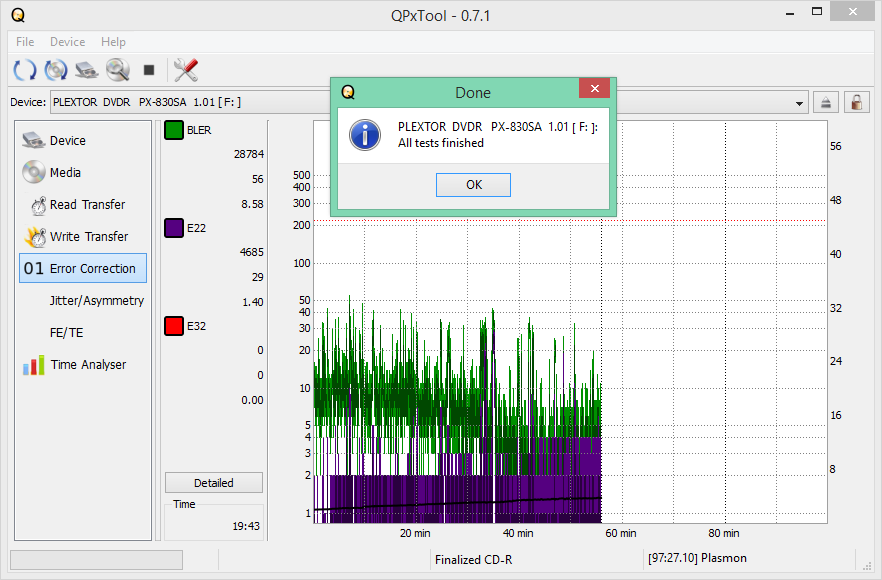The width and height of the screenshot is (882, 580).
Task: Maximize the QPxTool window
Action: [817, 11]
